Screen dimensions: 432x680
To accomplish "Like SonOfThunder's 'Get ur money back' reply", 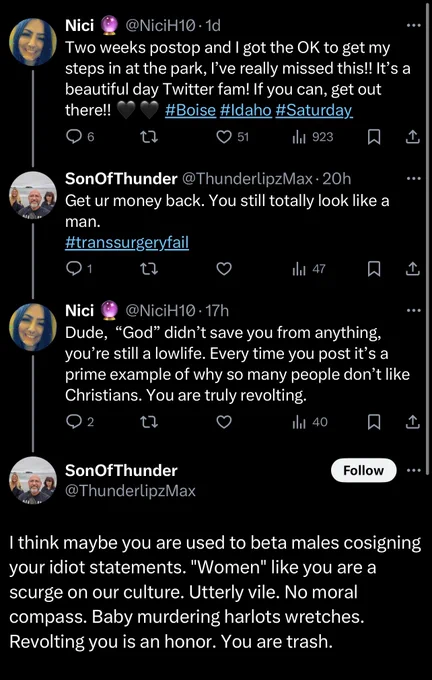I will tap(224, 269).
